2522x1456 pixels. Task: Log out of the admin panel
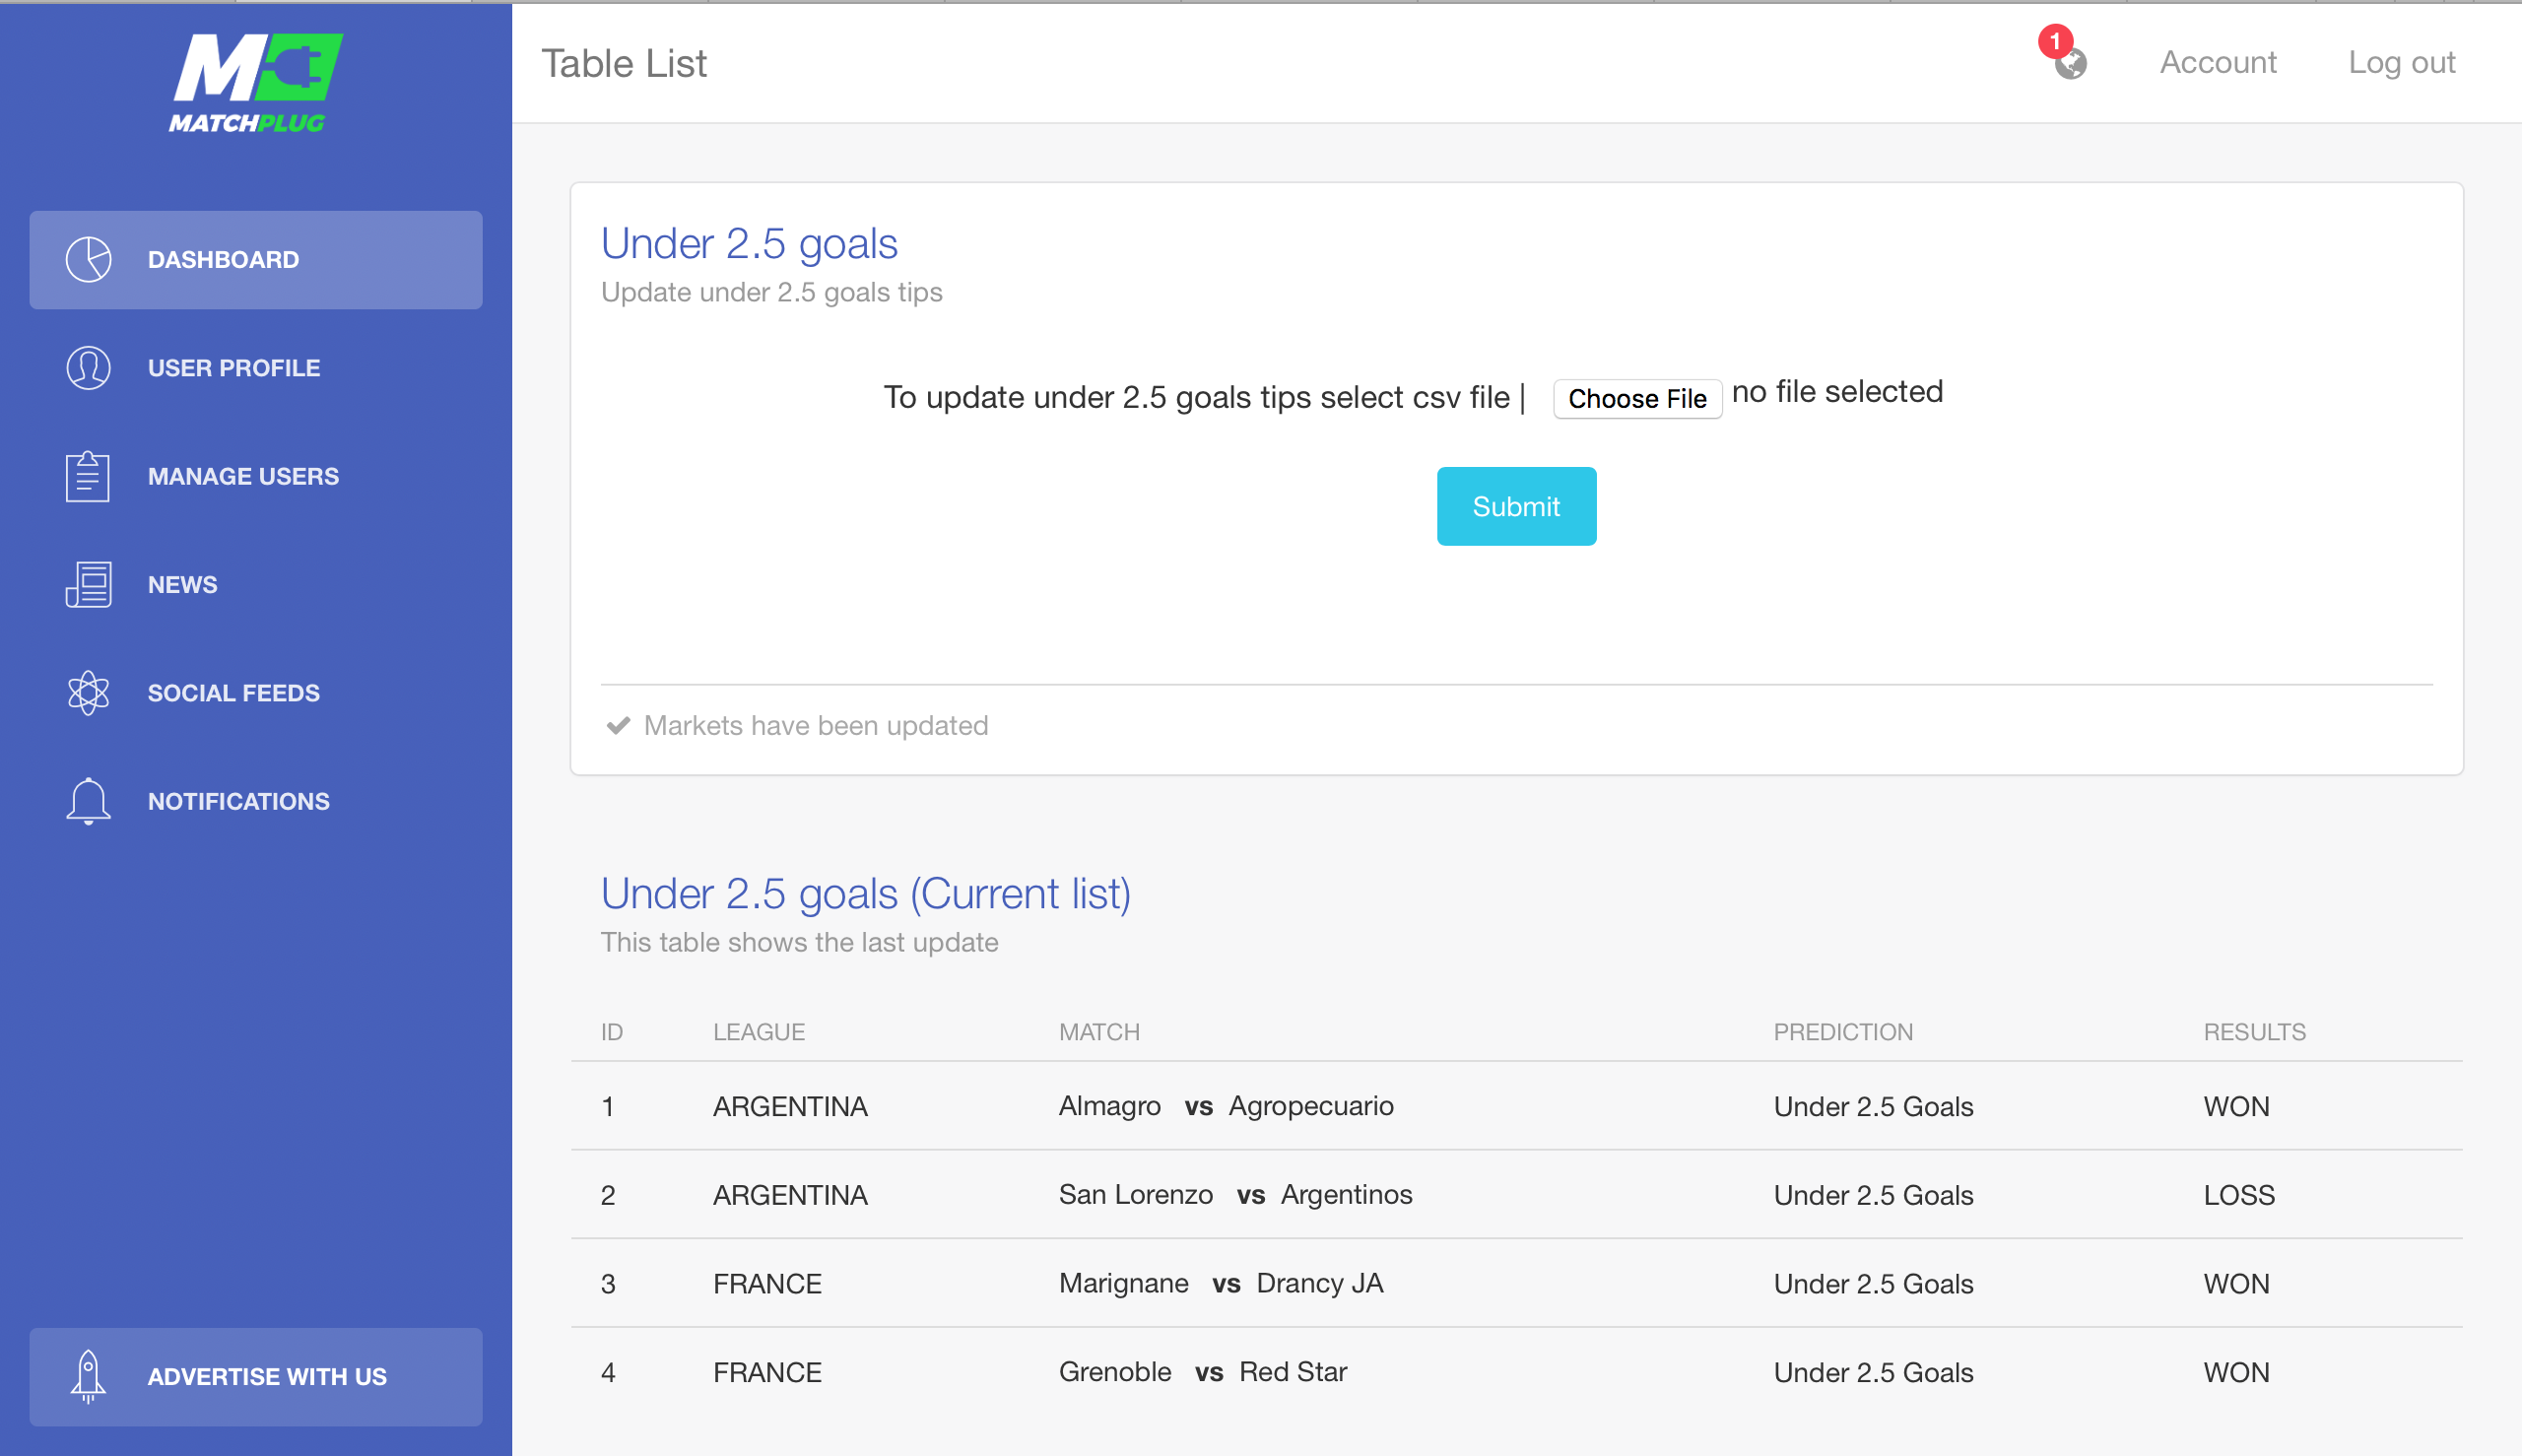2401,62
